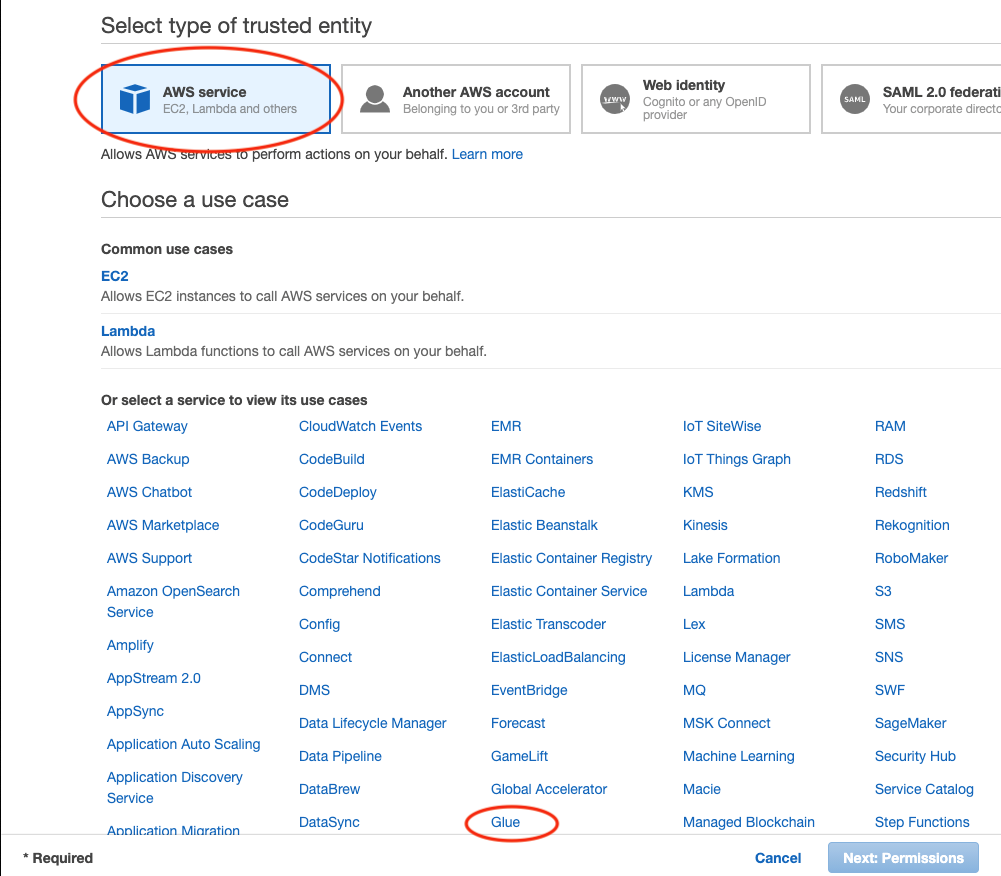Click the Kinesis service link
This screenshot has height=876, width=1001.
[705, 525]
